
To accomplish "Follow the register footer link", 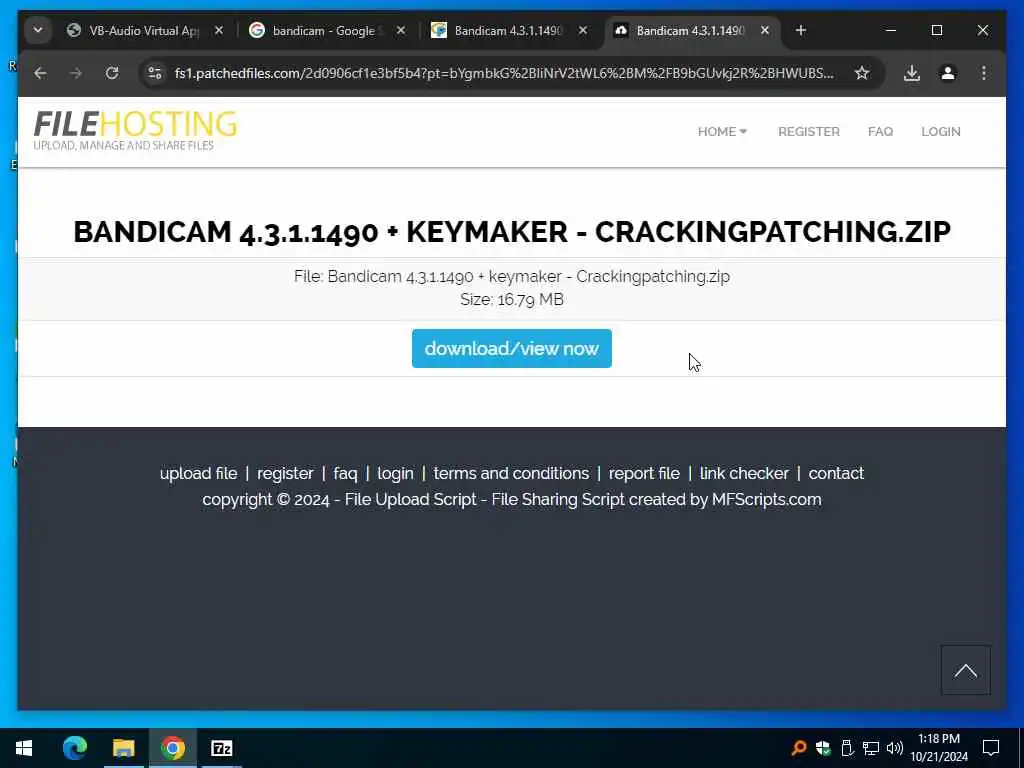I will [x=285, y=473].
